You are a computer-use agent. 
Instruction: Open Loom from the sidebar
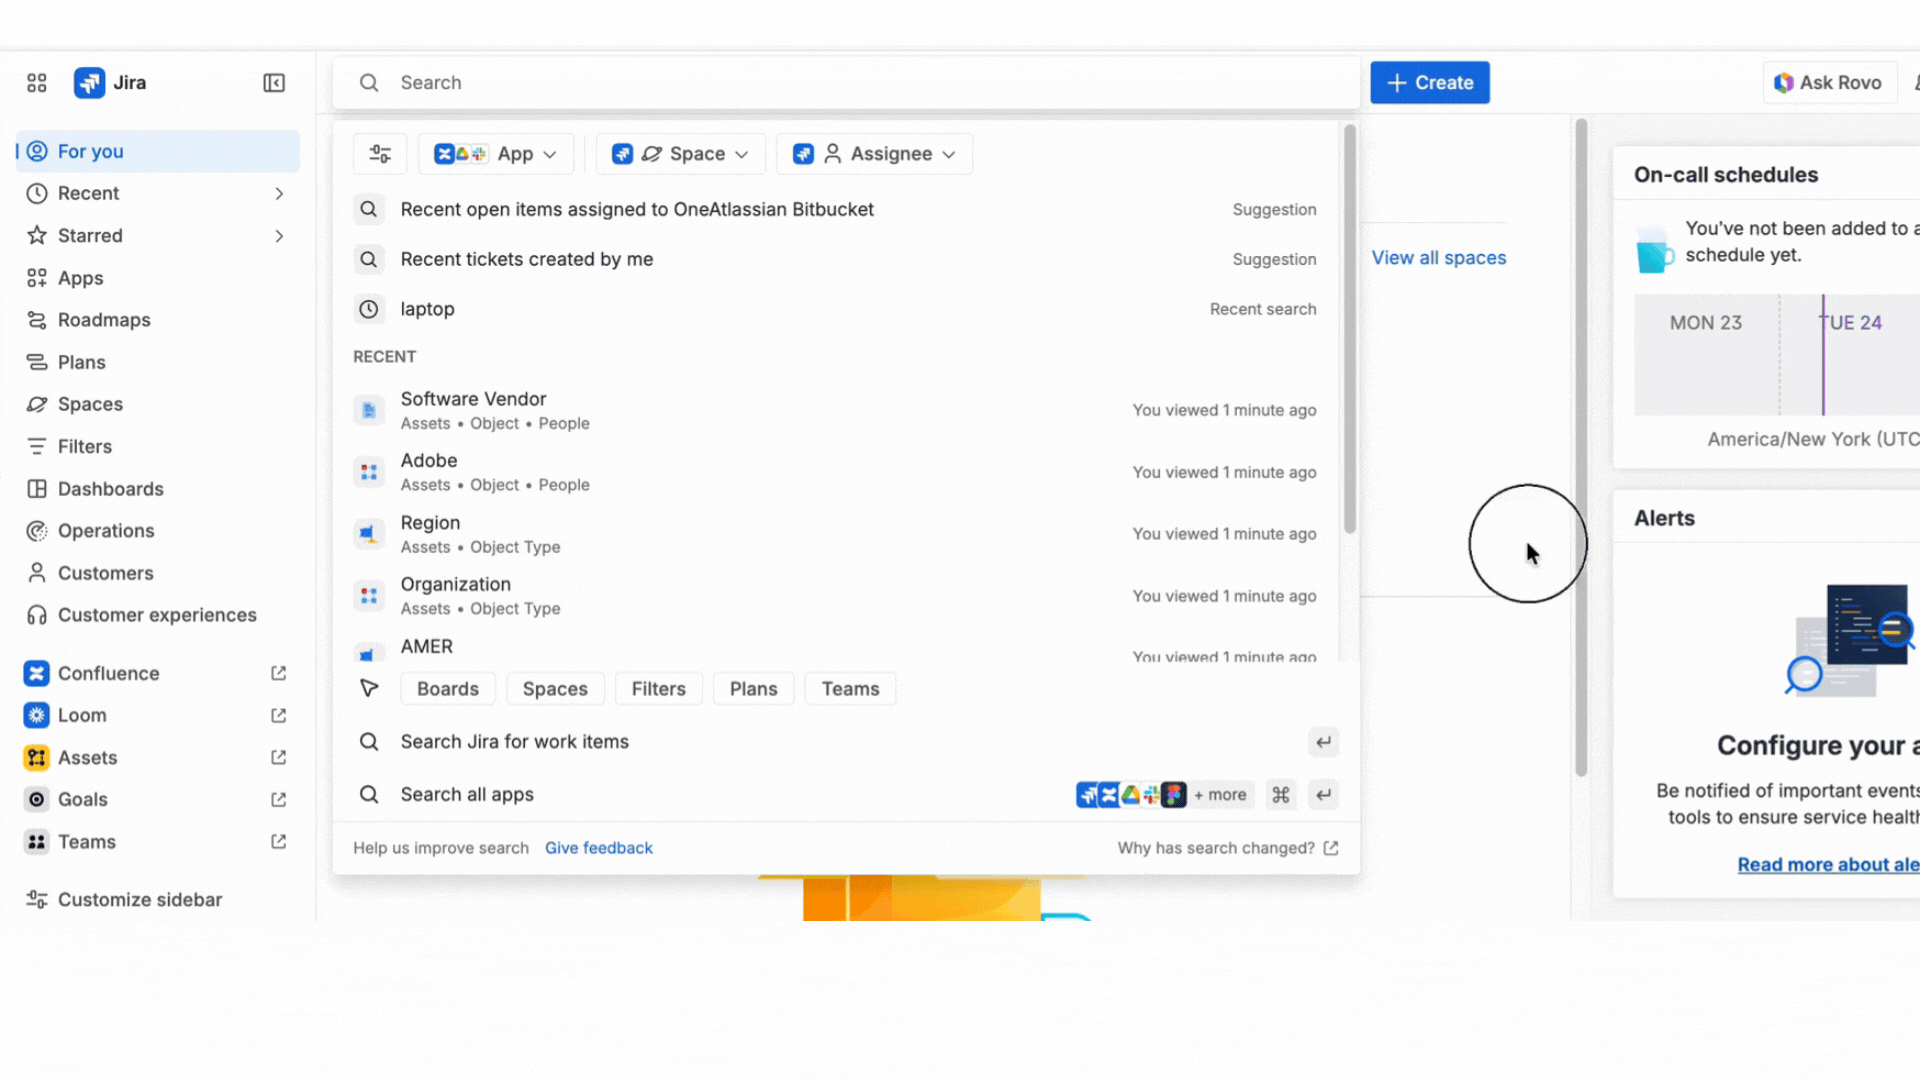click(x=82, y=715)
